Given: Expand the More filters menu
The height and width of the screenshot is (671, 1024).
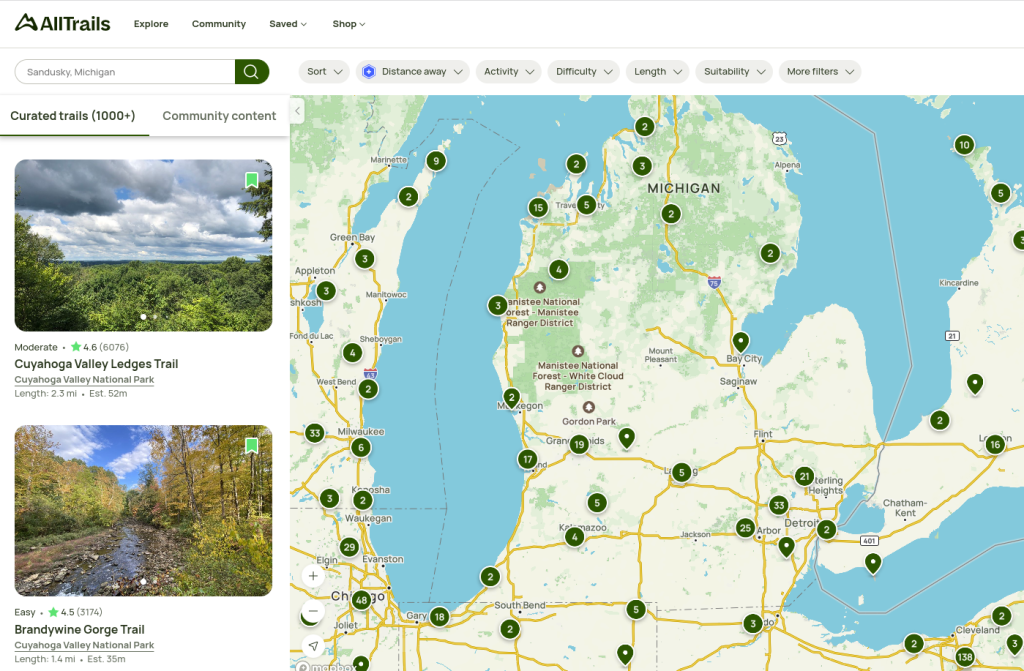Looking at the screenshot, I should pyautogui.click(x=820, y=72).
